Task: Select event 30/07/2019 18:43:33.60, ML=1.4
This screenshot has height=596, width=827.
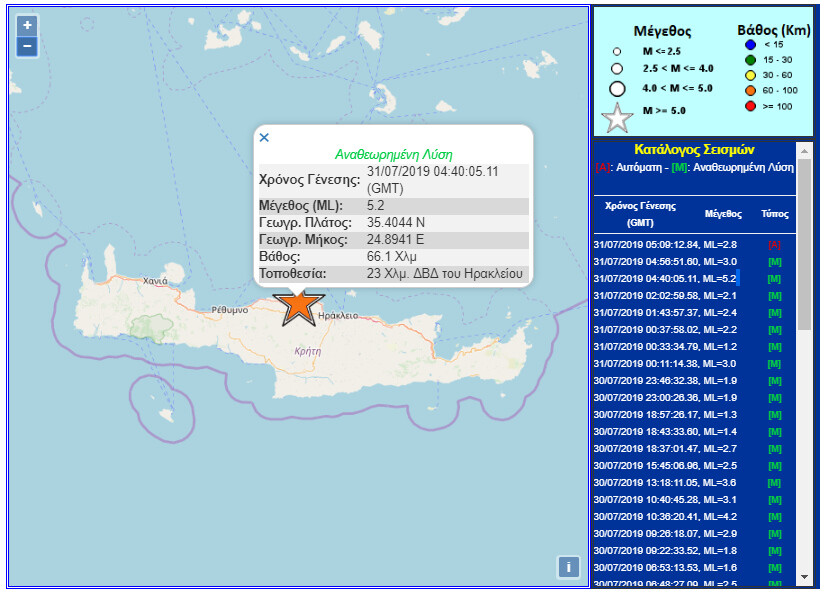Action: [x=665, y=431]
